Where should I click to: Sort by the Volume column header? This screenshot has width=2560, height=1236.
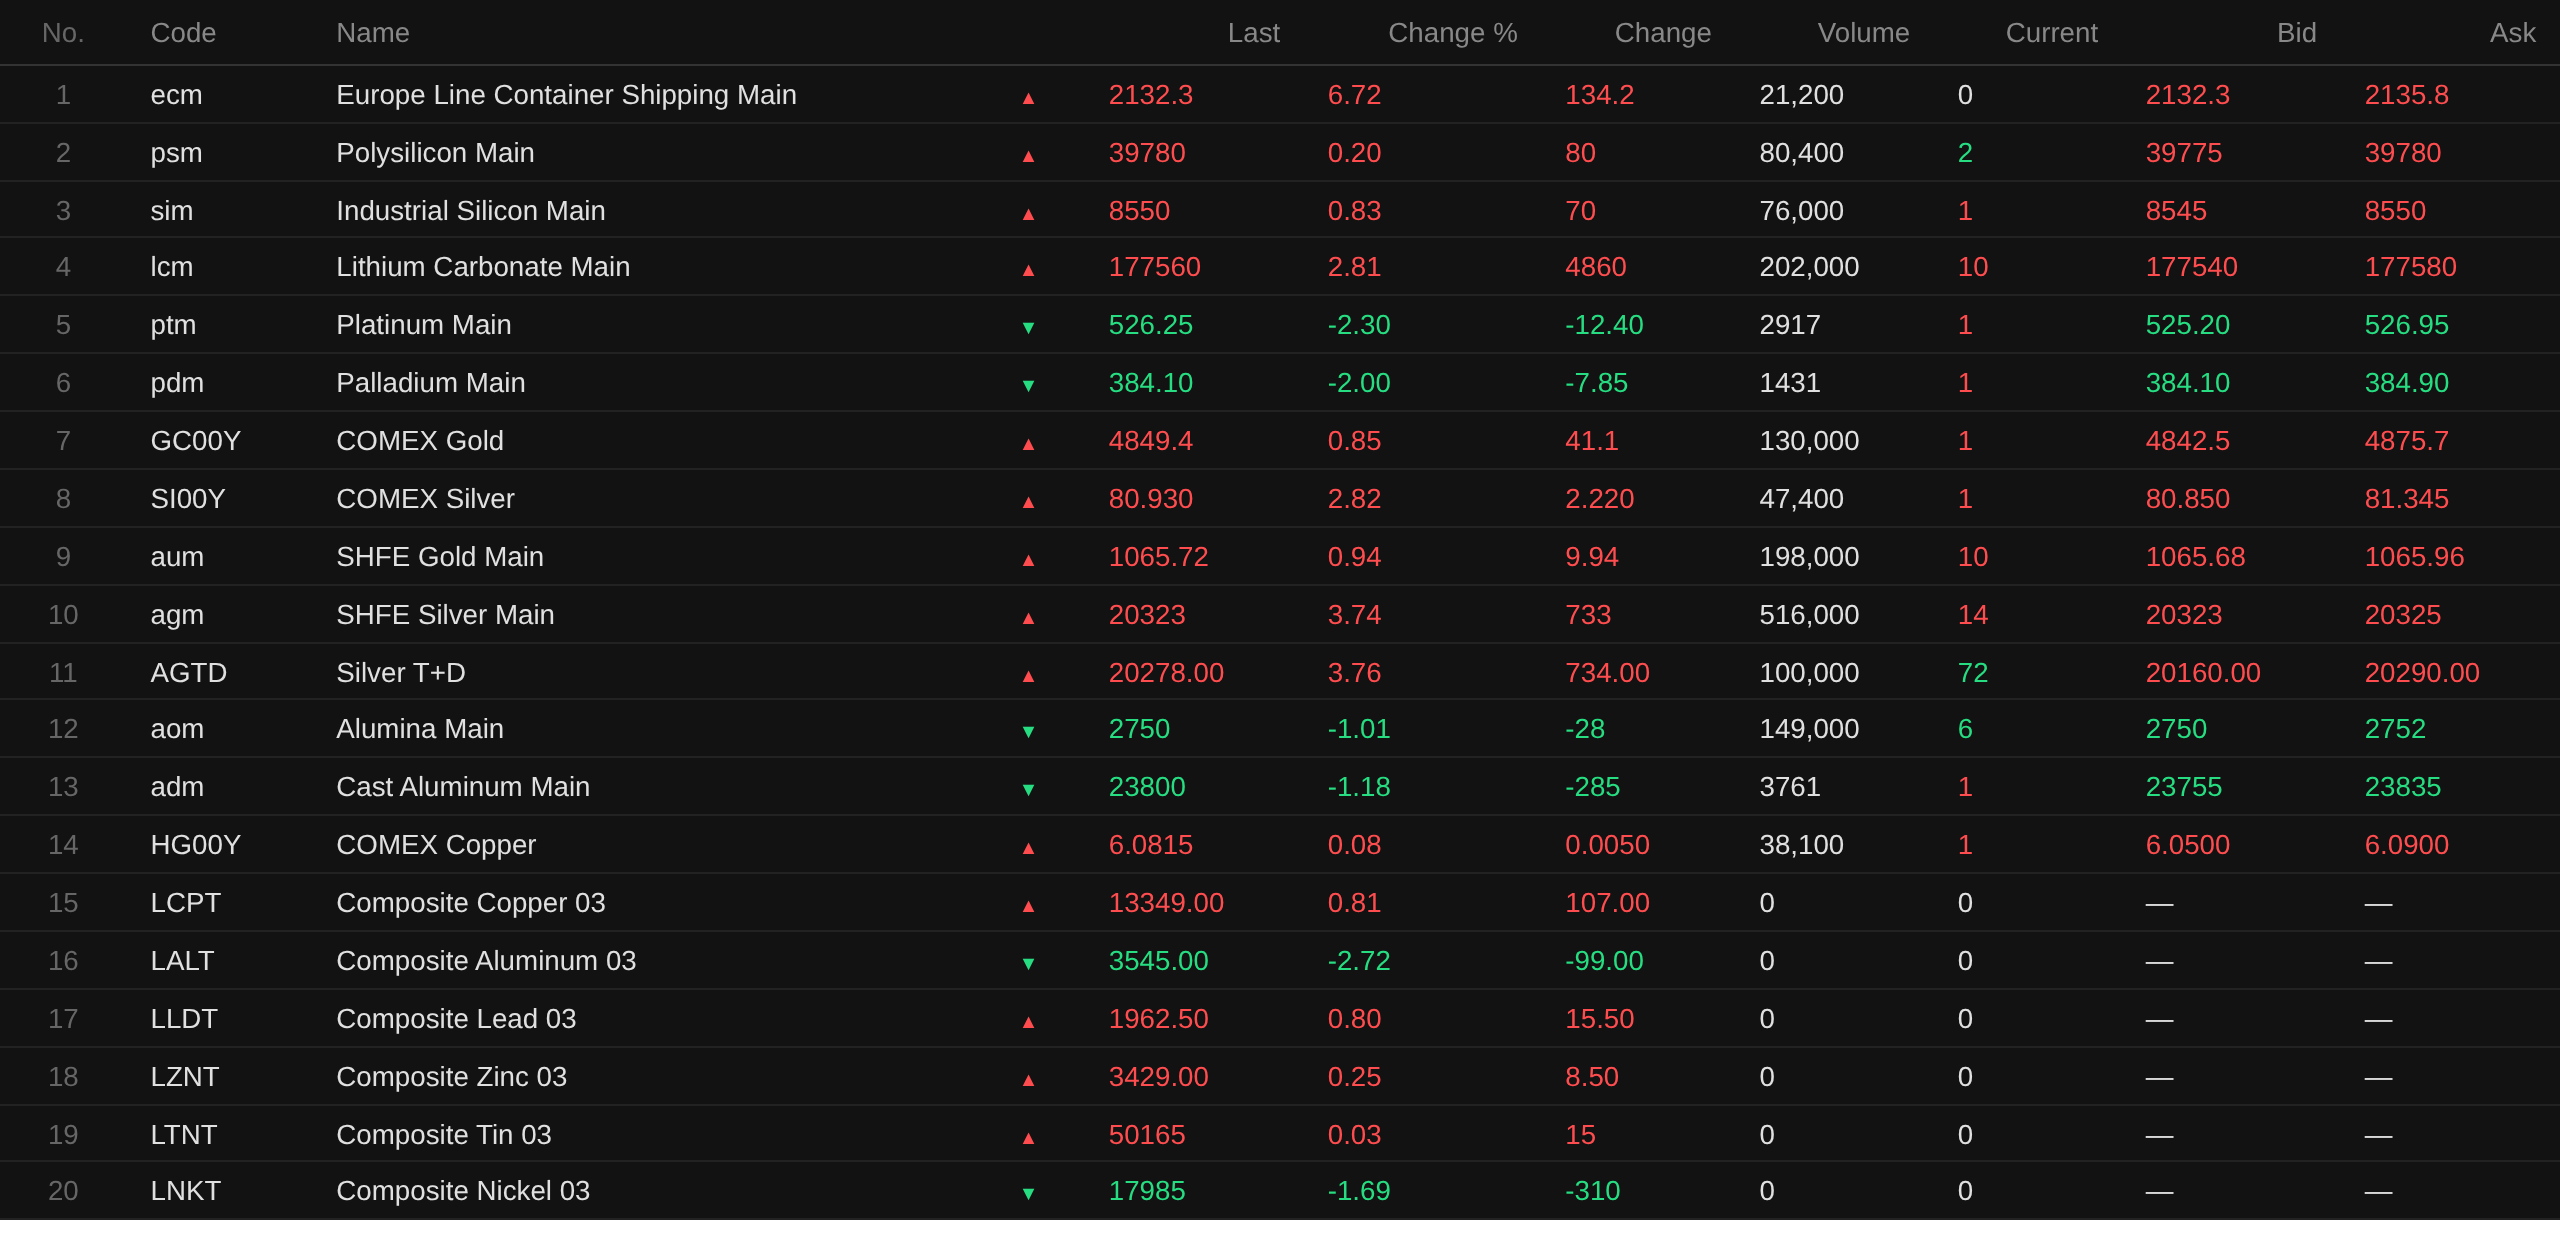[x=1863, y=33]
